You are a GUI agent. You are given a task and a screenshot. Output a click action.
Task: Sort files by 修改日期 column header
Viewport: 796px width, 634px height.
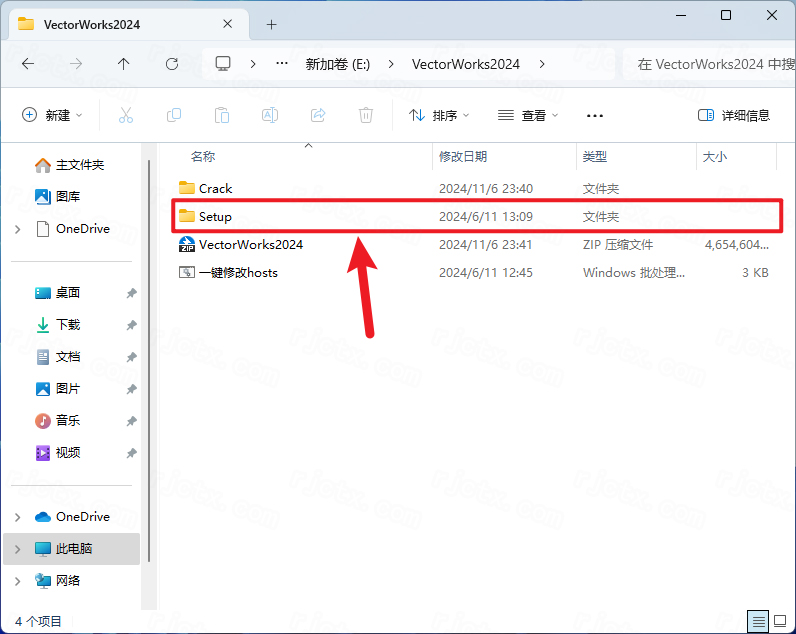click(463, 156)
